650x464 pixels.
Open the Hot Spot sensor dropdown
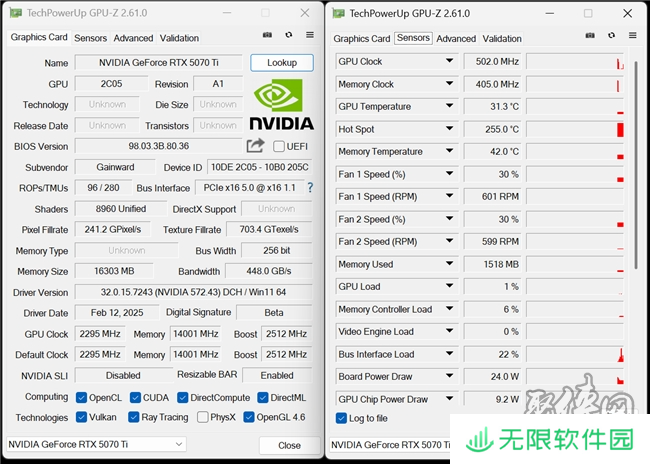449,129
